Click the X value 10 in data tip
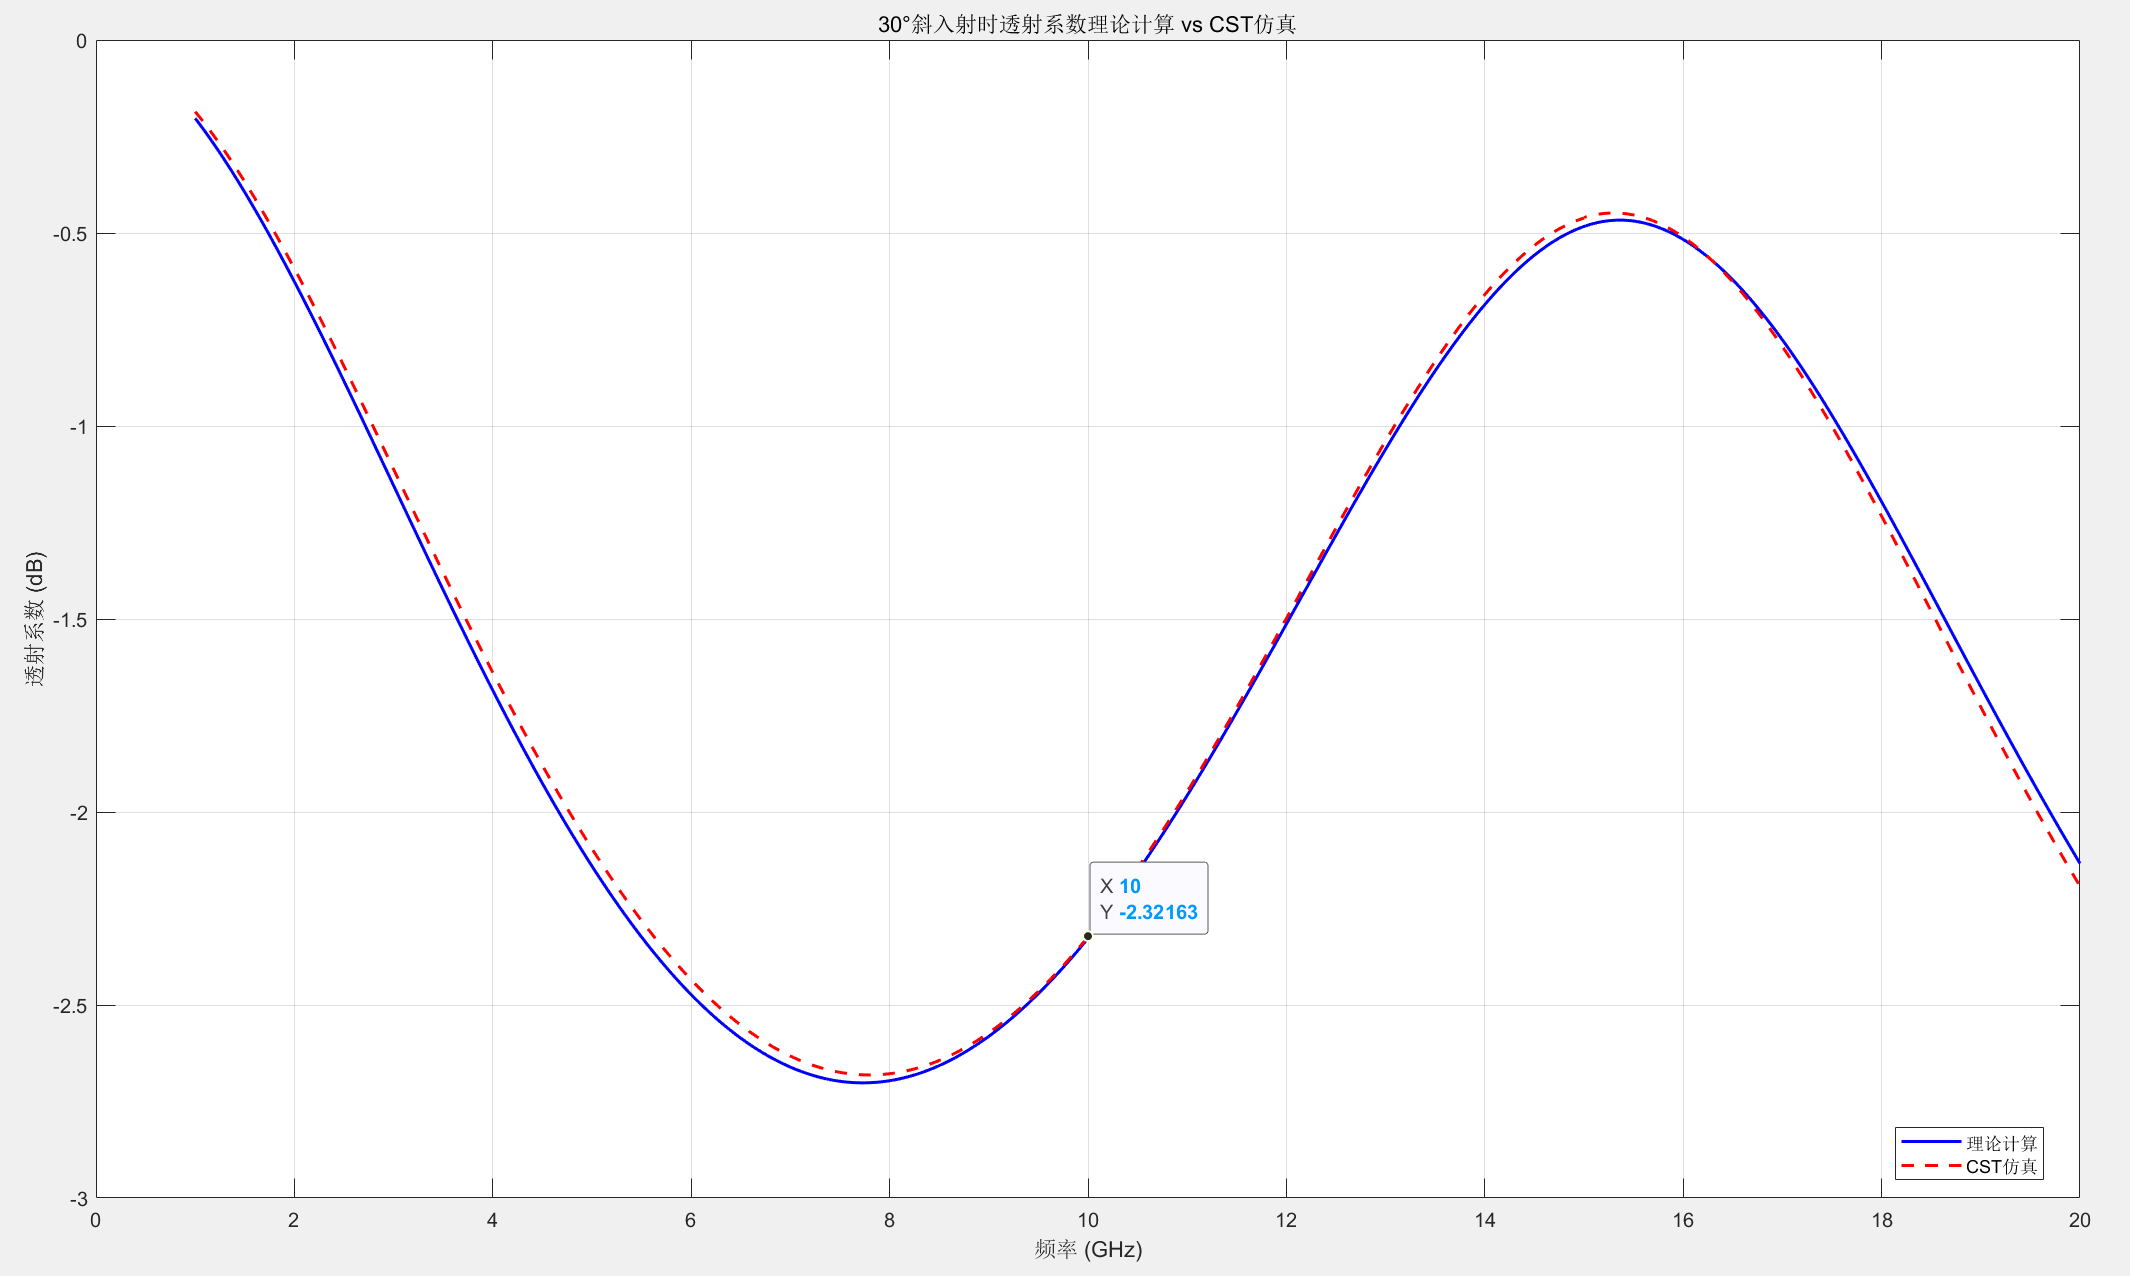This screenshot has width=2130, height=1276. tap(1129, 886)
